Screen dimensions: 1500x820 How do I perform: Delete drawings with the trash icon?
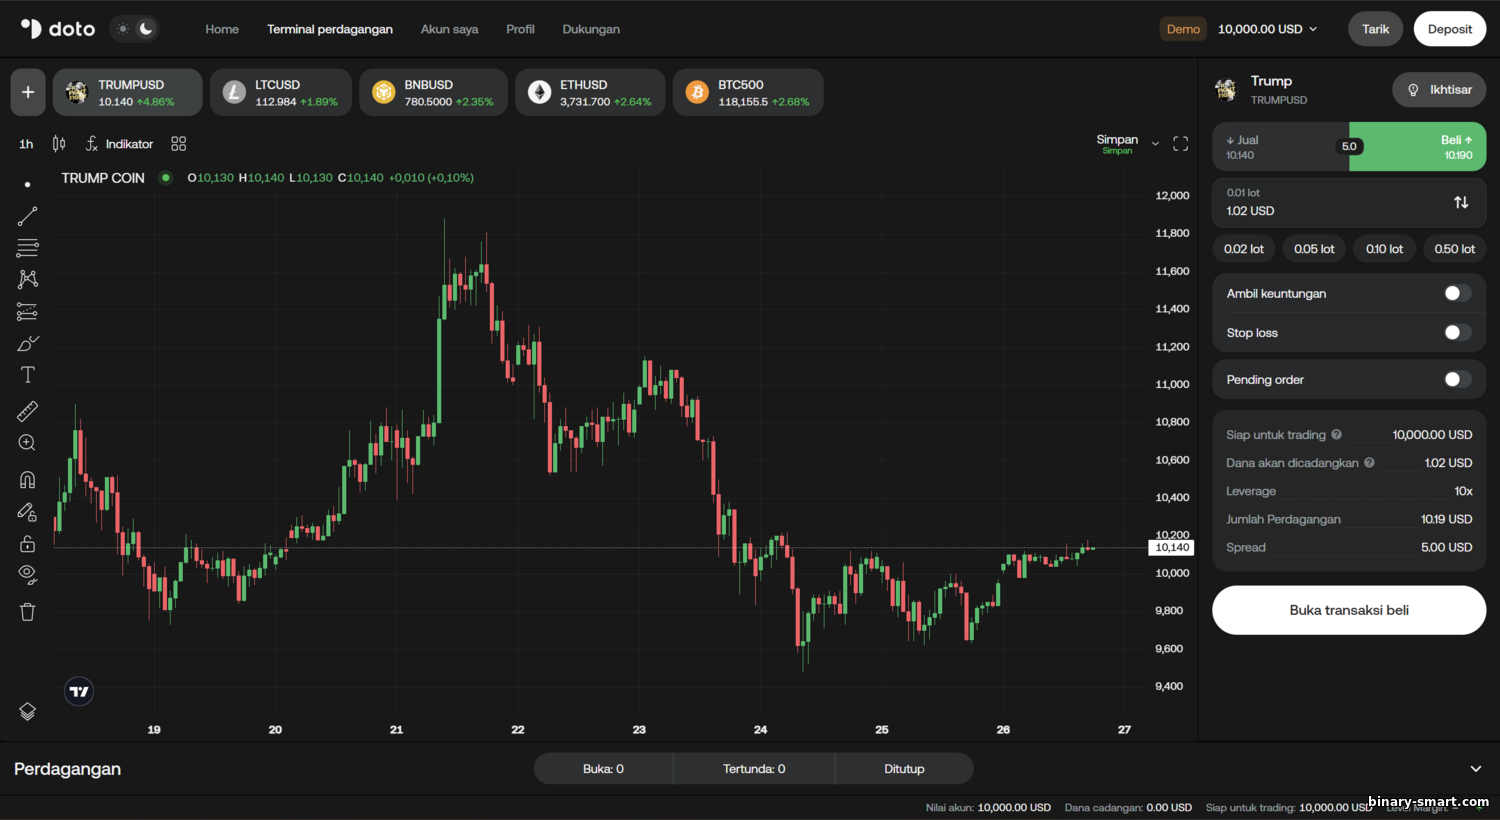pyautogui.click(x=27, y=612)
